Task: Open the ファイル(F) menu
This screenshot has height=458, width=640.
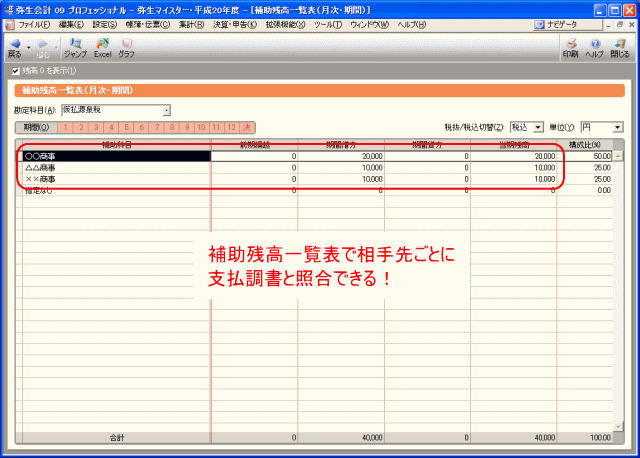Action: coord(34,25)
